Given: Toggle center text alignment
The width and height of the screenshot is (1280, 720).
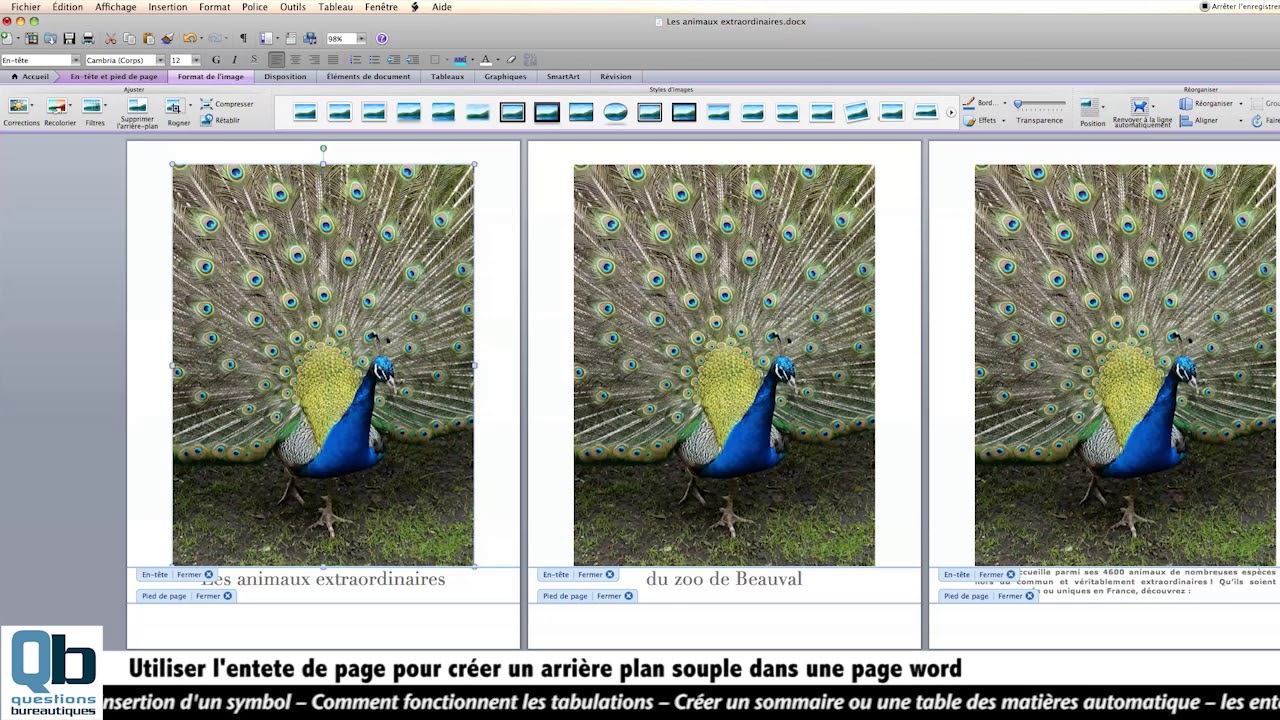Looking at the screenshot, I should pos(295,60).
